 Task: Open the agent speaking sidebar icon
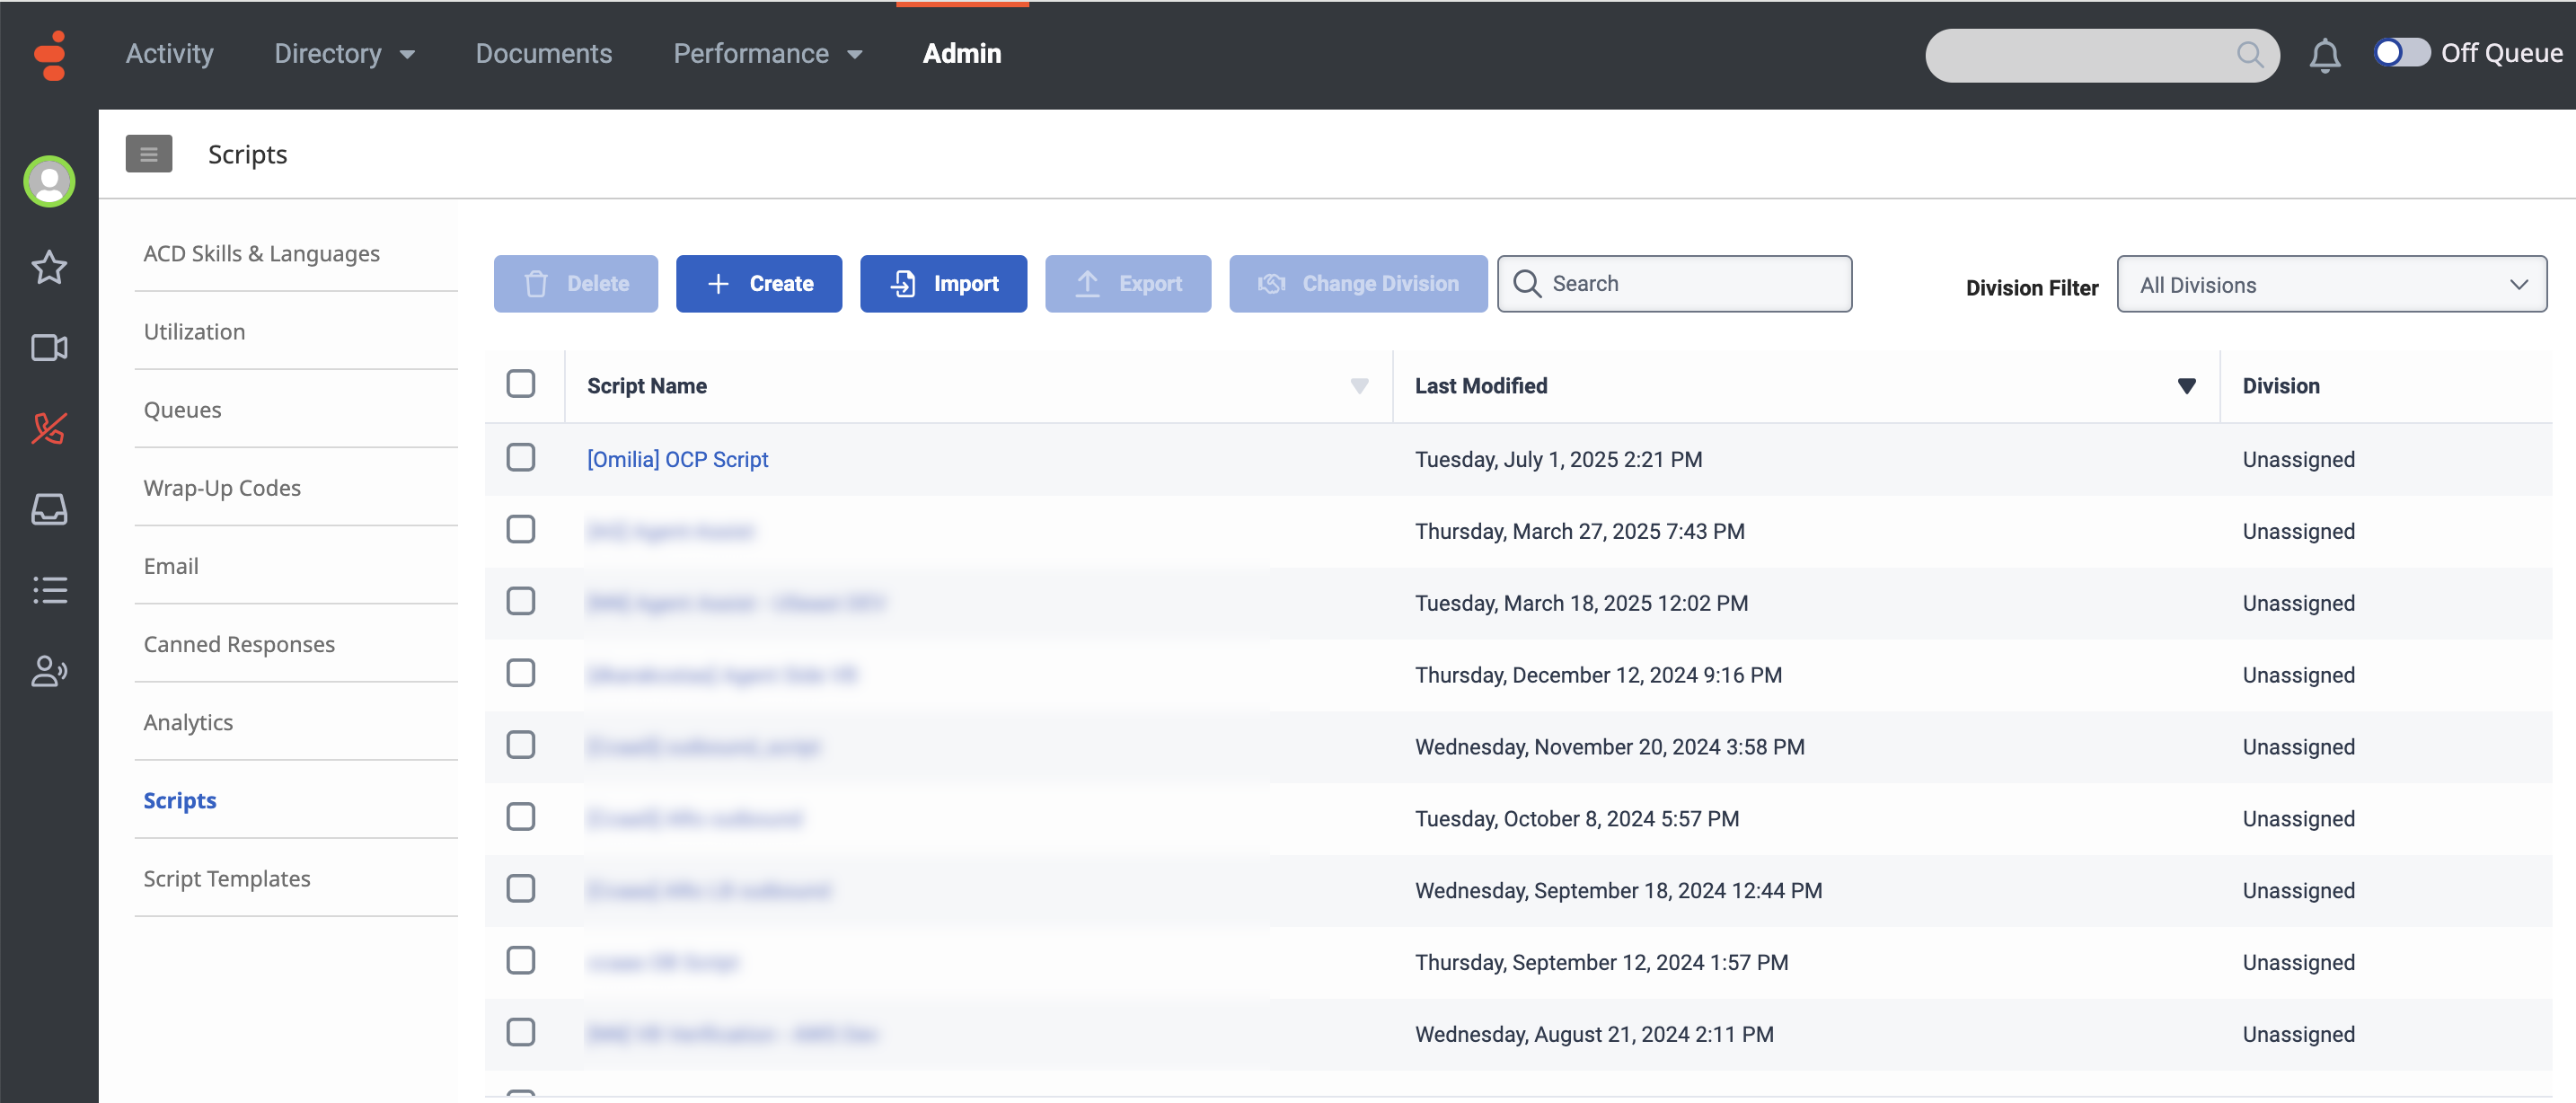click(49, 671)
